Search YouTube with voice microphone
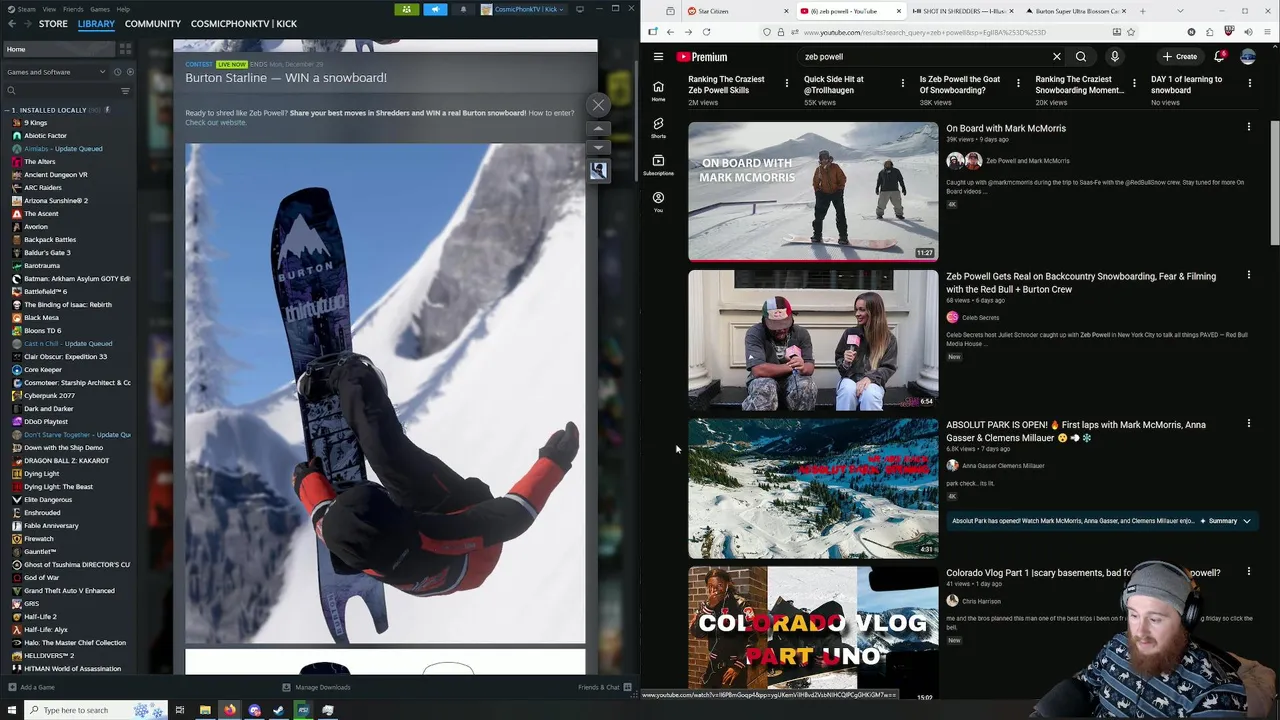Viewport: 1280px width, 720px height. pos(1114,57)
